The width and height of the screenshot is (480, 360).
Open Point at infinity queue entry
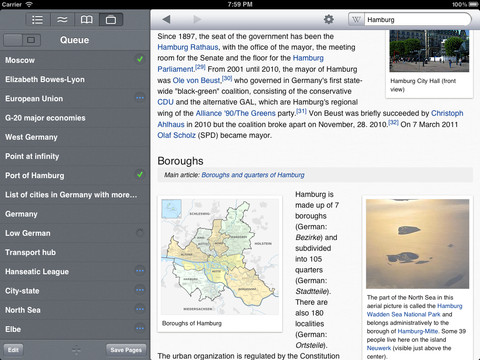tap(75, 156)
